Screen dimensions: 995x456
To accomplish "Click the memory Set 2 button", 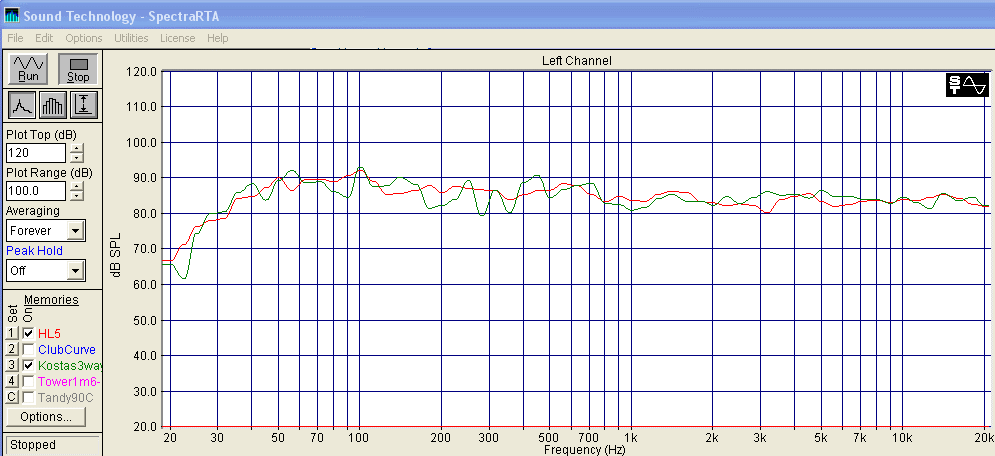I will point(11,349).
